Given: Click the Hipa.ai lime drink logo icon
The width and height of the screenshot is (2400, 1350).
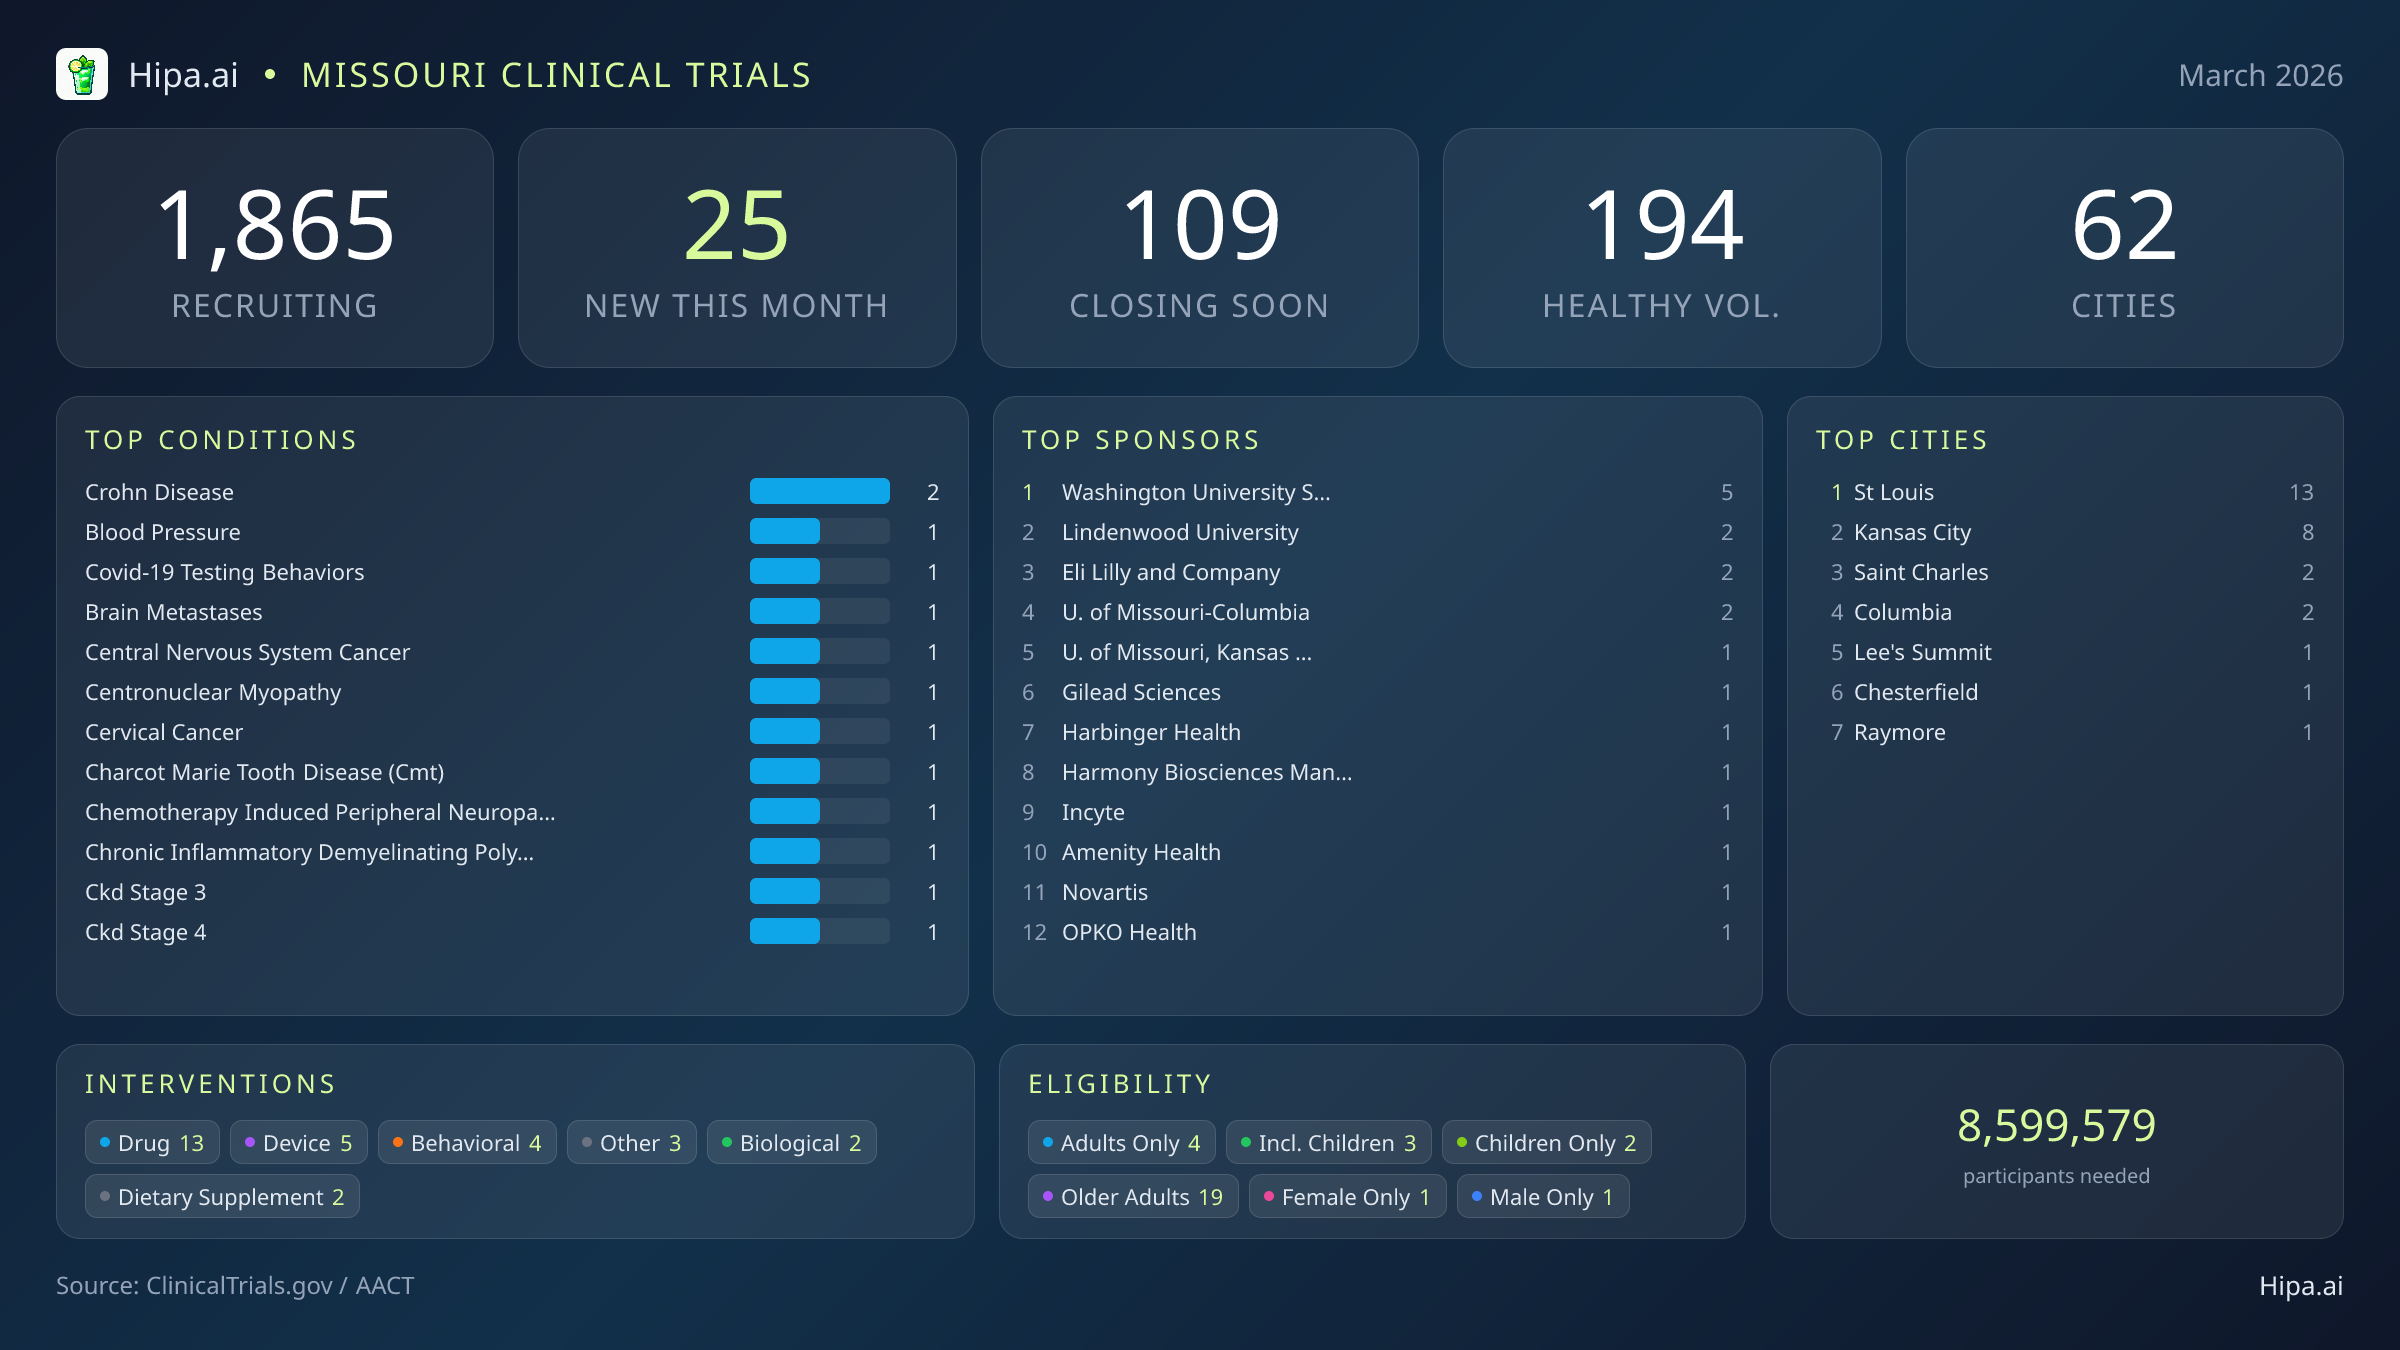Looking at the screenshot, I should click(x=84, y=74).
